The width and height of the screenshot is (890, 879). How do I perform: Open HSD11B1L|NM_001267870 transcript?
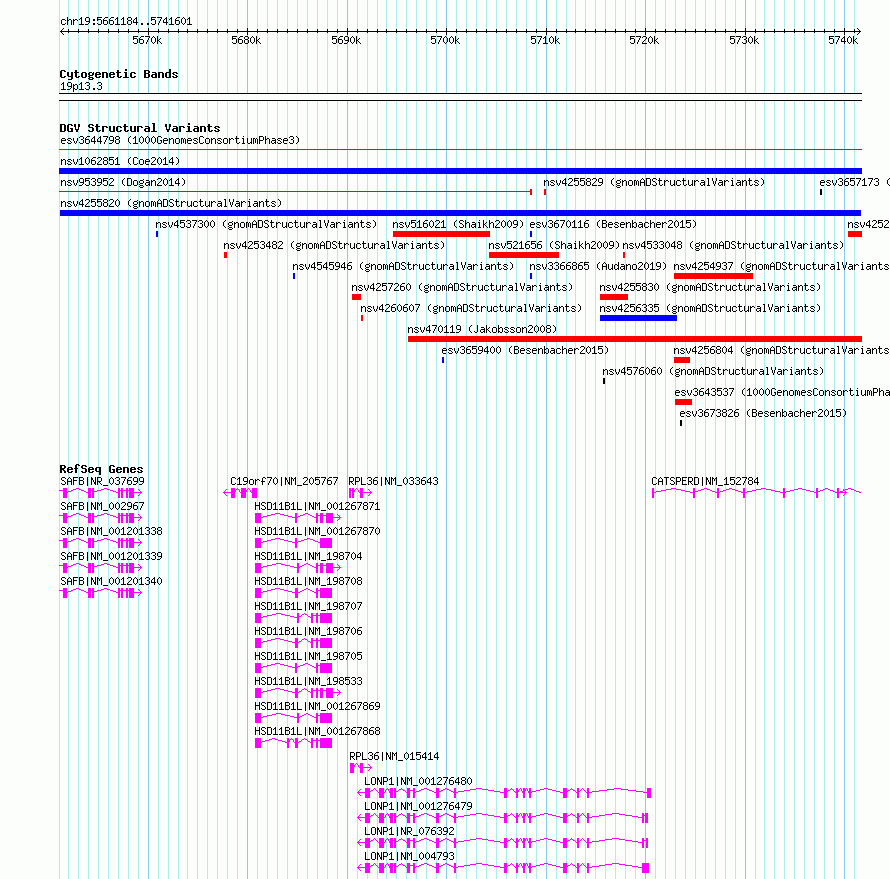(293, 542)
